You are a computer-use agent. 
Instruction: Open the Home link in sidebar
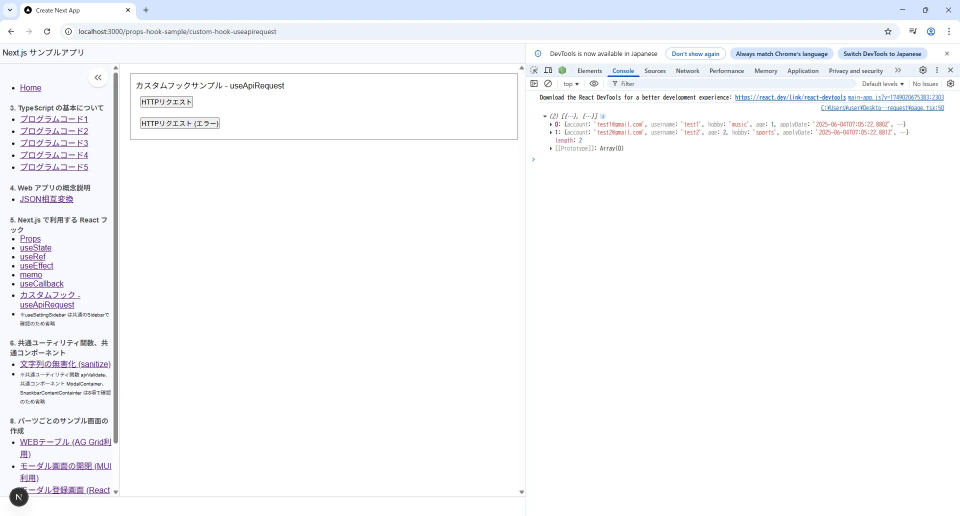31,88
